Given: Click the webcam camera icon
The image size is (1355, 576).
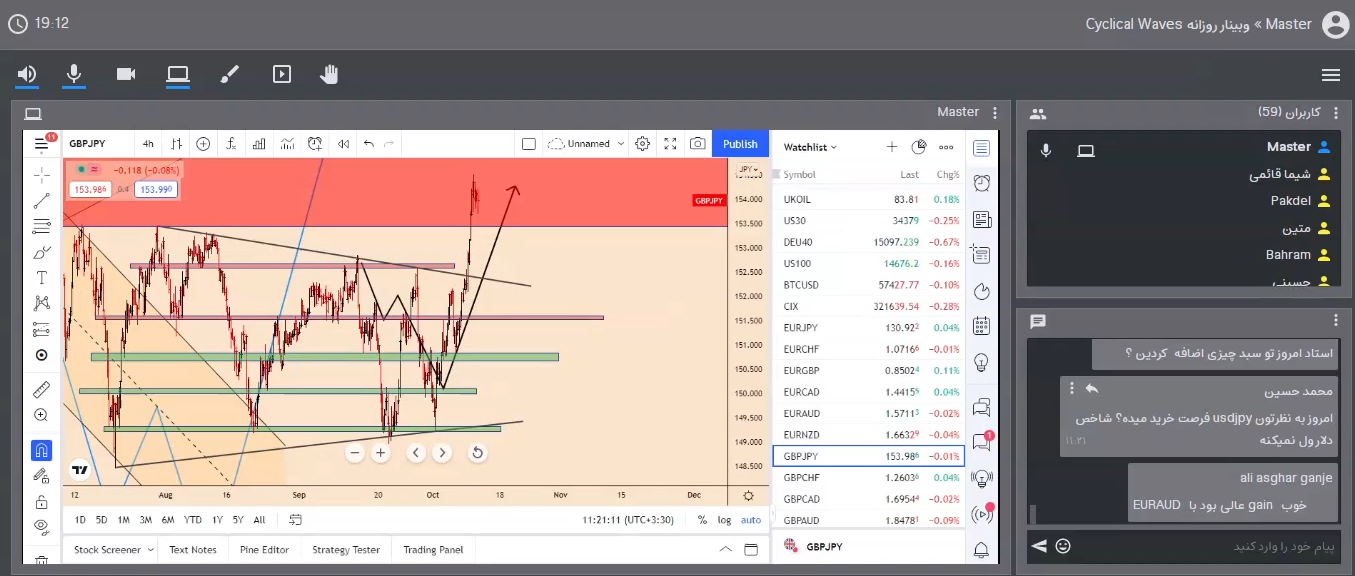Looking at the screenshot, I should (126, 74).
